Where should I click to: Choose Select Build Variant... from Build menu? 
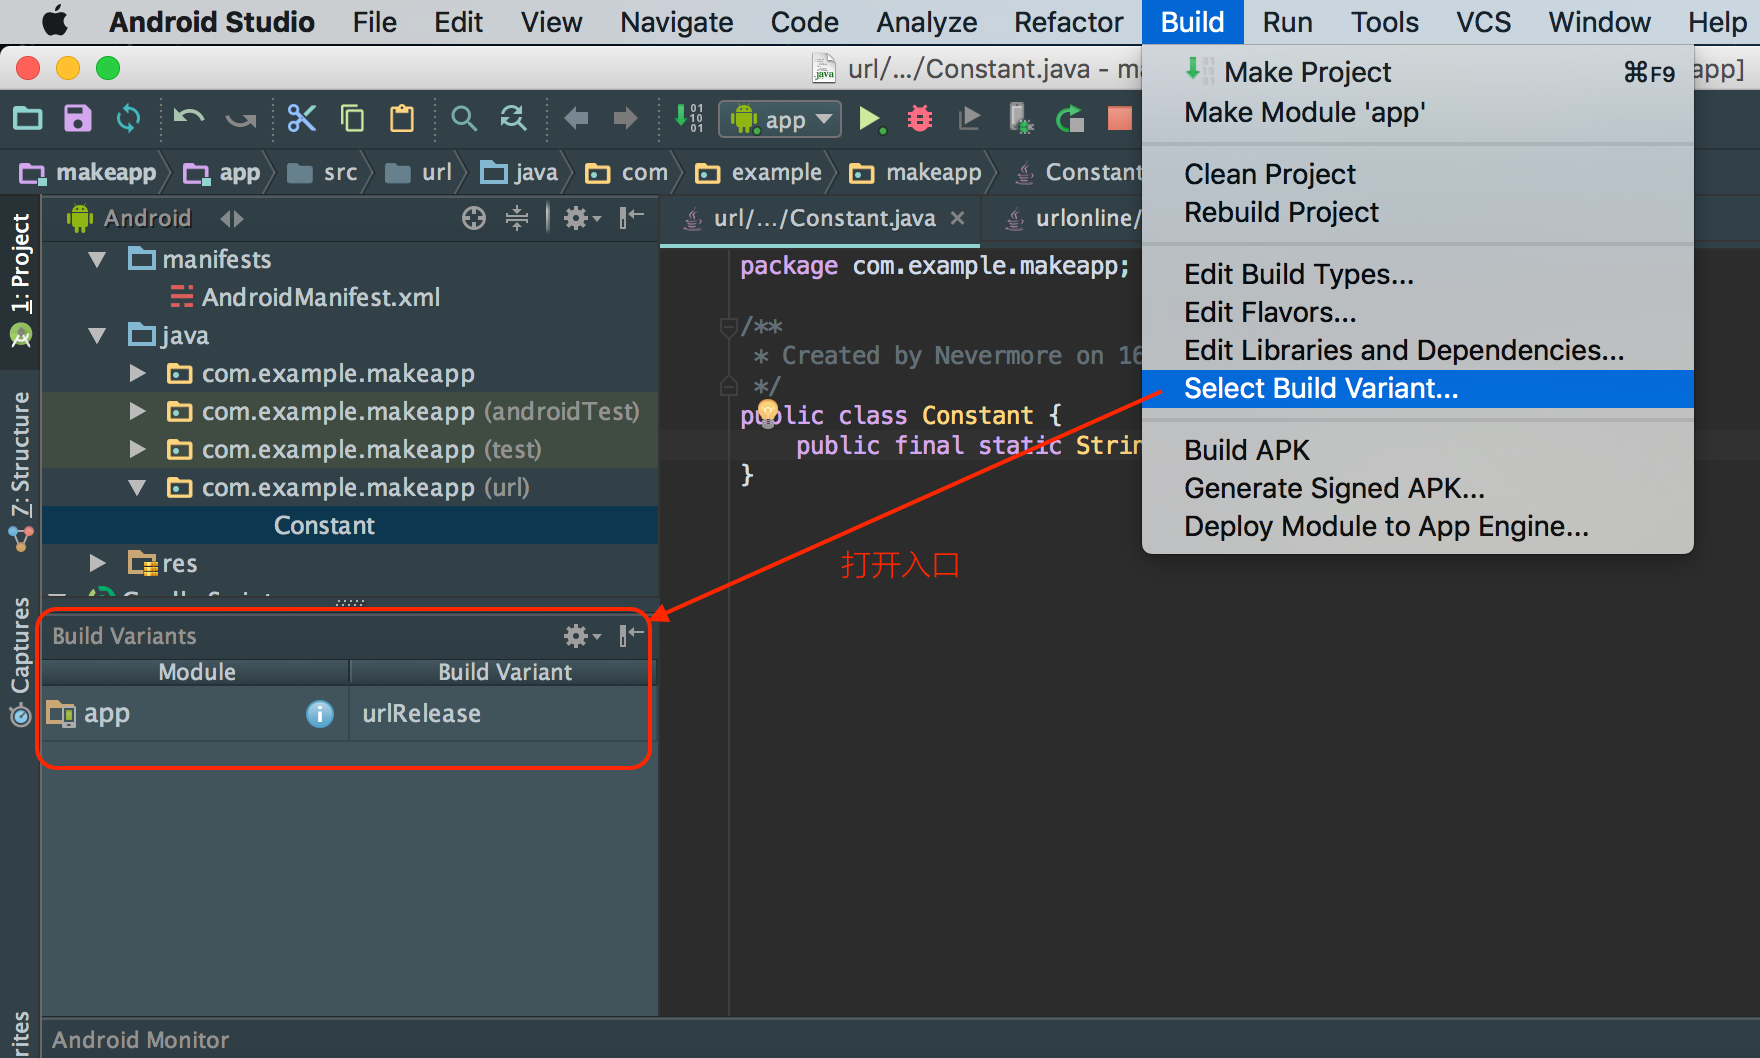(1417, 389)
